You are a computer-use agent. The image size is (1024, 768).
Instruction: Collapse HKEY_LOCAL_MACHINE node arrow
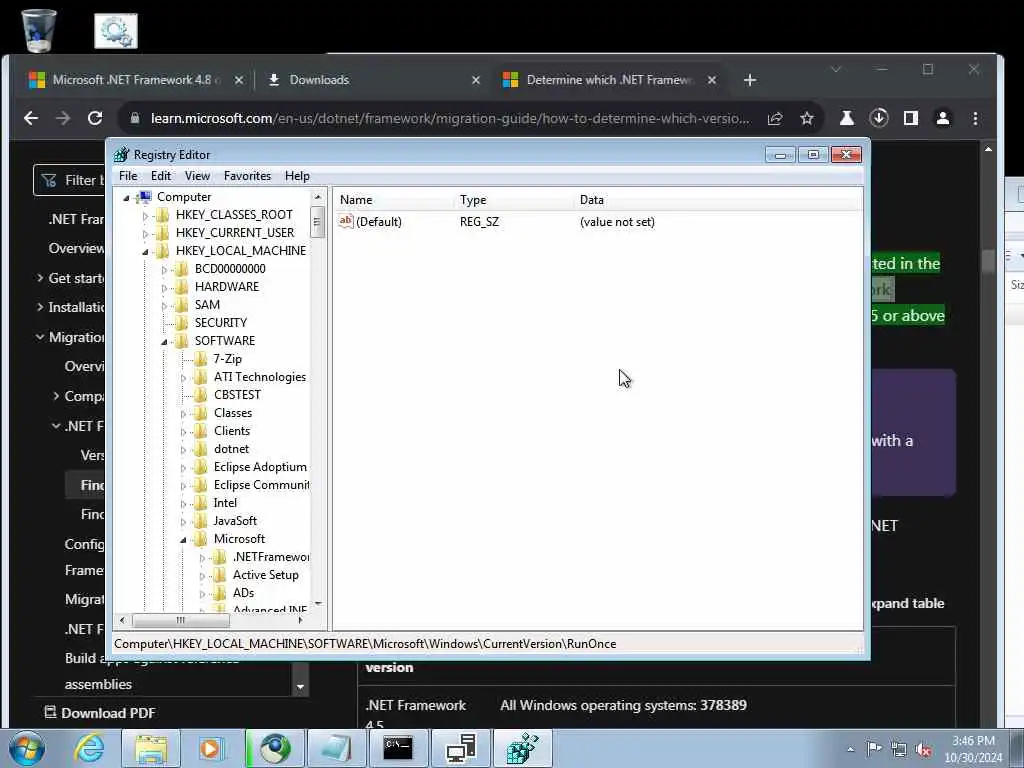pos(145,251)
